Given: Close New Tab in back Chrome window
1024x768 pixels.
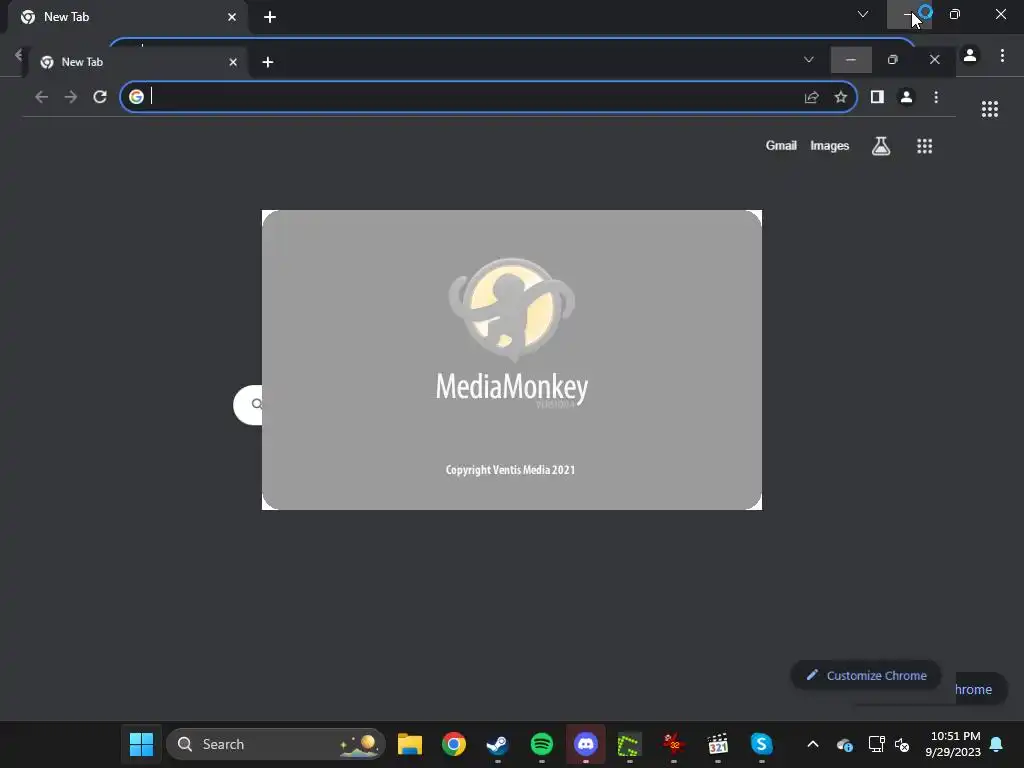Looking at the screenshot, I should (232, 17).
